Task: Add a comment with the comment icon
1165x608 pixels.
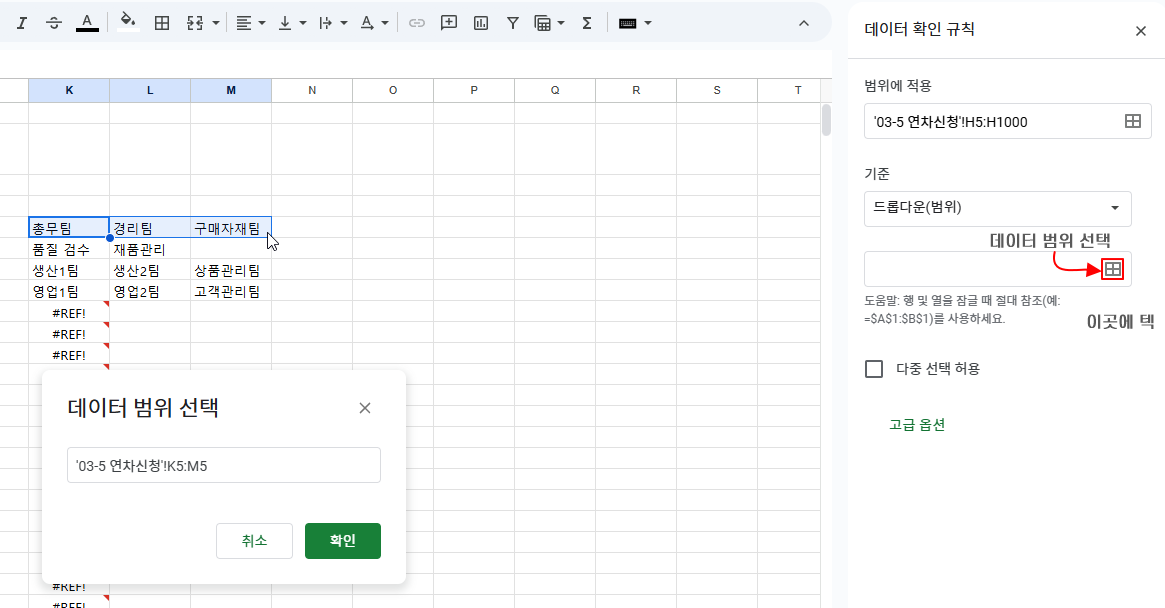Action: coord(449,23)
